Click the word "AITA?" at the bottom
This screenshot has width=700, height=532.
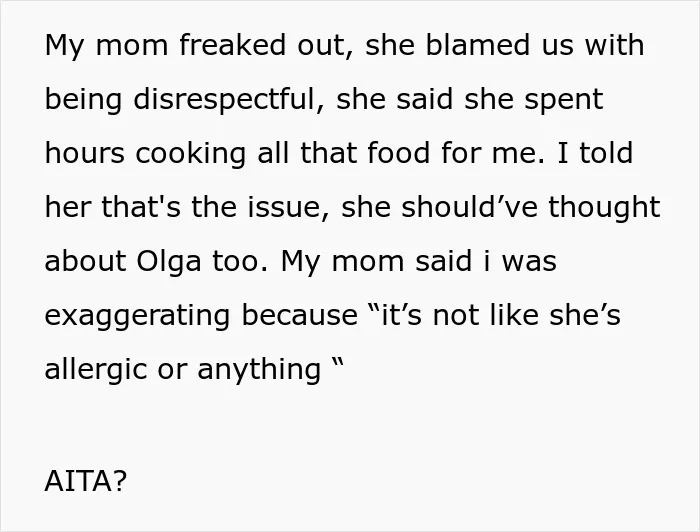click(86, 481)
